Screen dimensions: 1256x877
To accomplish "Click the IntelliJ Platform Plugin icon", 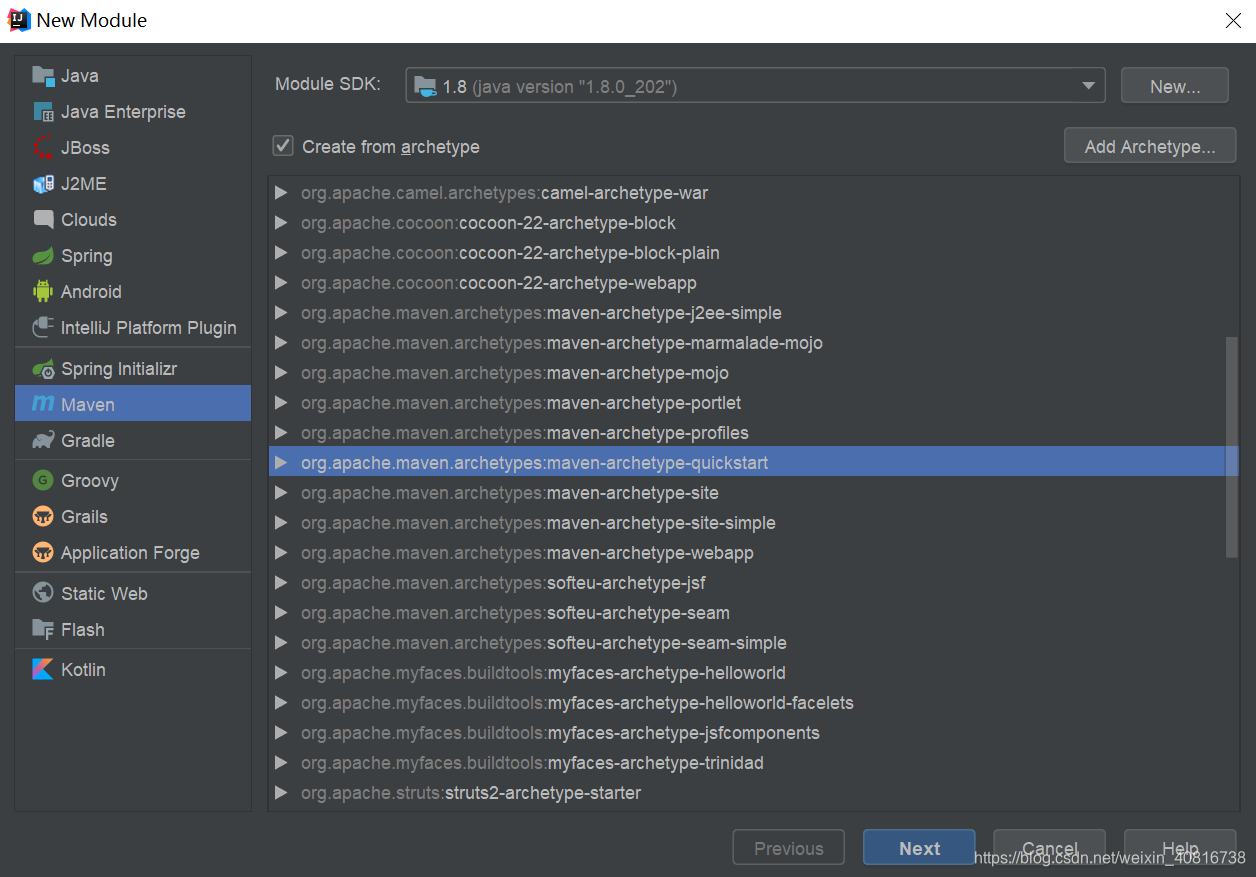I will (x=43, y=328).
